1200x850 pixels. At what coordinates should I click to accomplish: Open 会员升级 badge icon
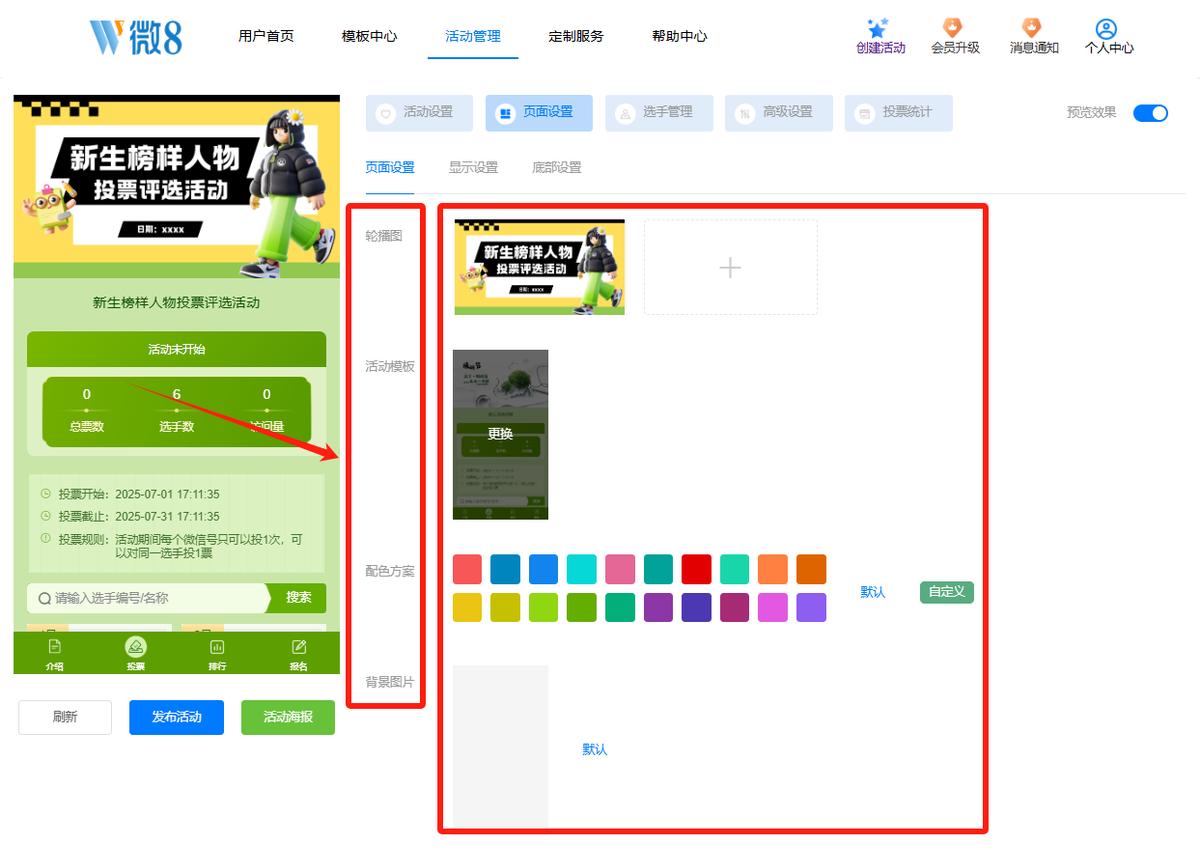[x=953, y=28]
